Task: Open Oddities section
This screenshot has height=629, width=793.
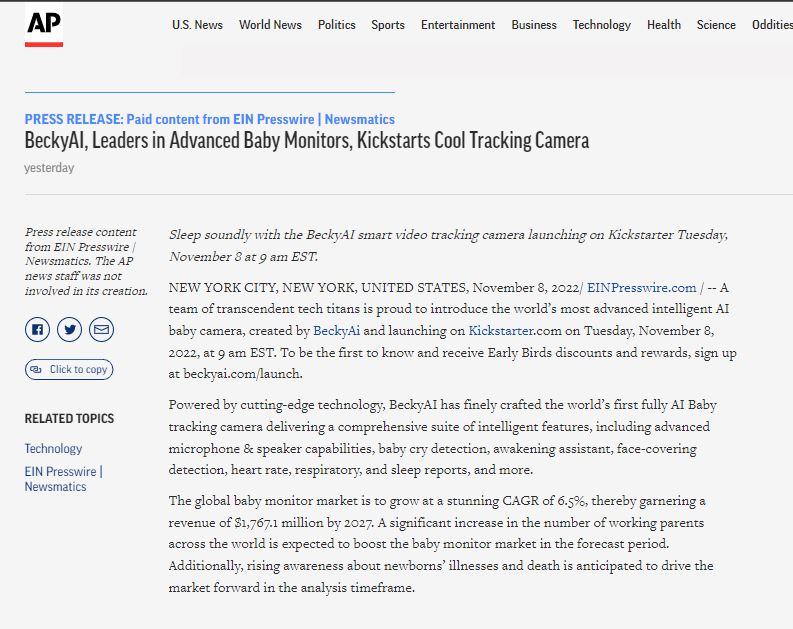Action: pos(772,25)
